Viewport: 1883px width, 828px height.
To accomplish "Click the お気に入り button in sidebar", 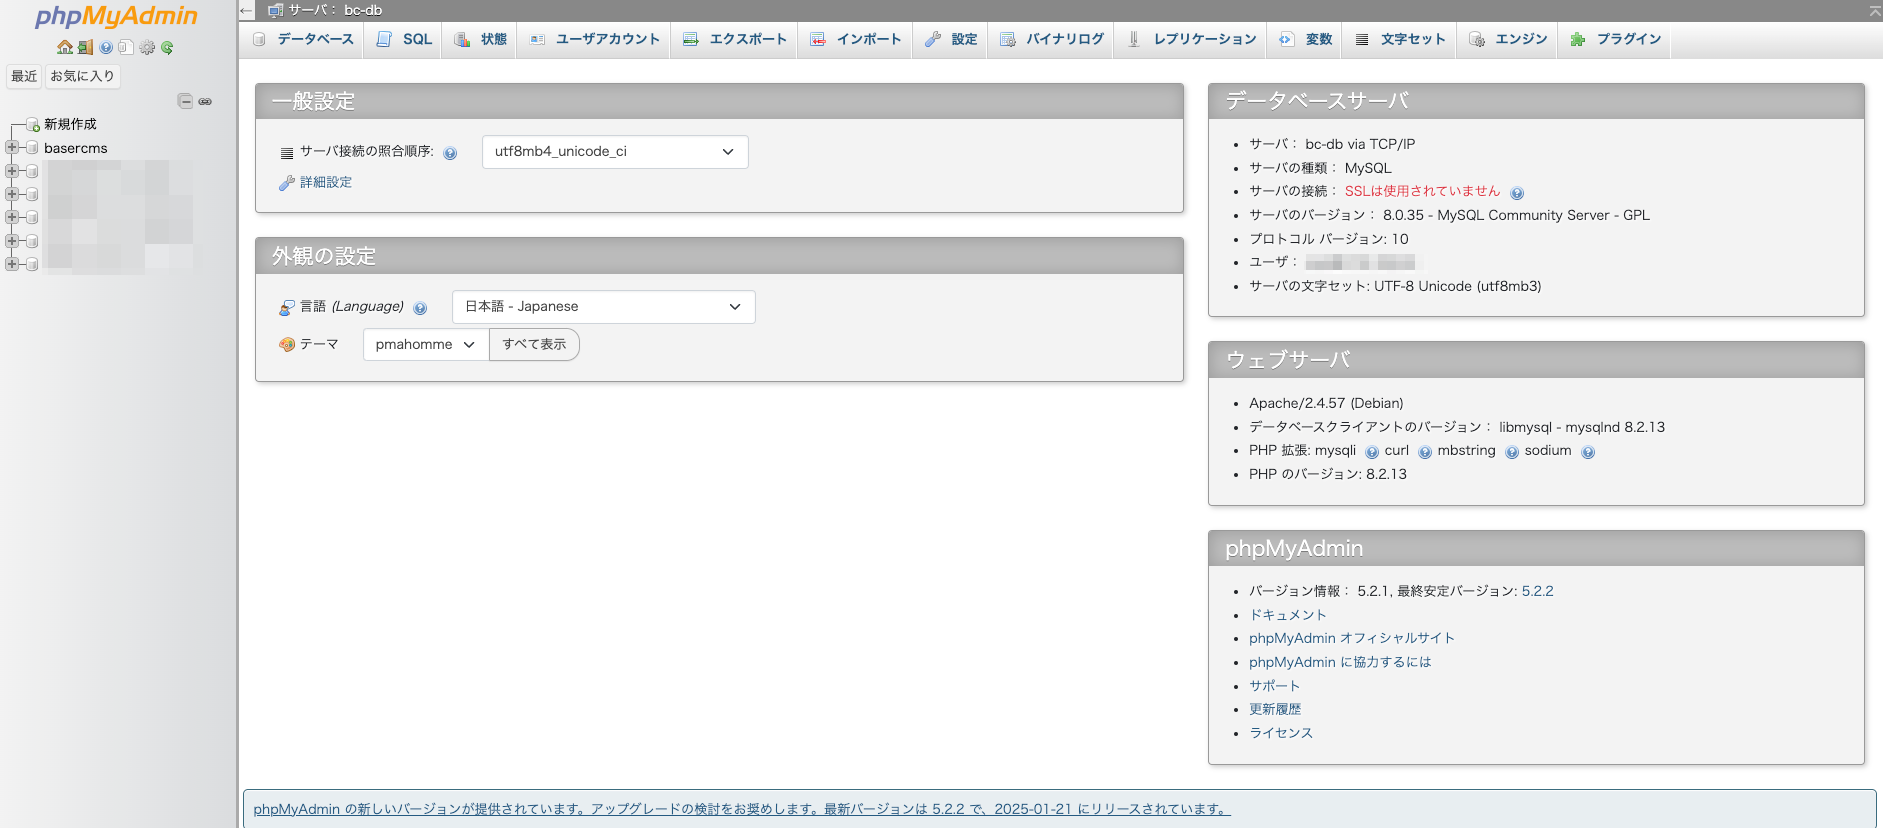I will [82, 76].
